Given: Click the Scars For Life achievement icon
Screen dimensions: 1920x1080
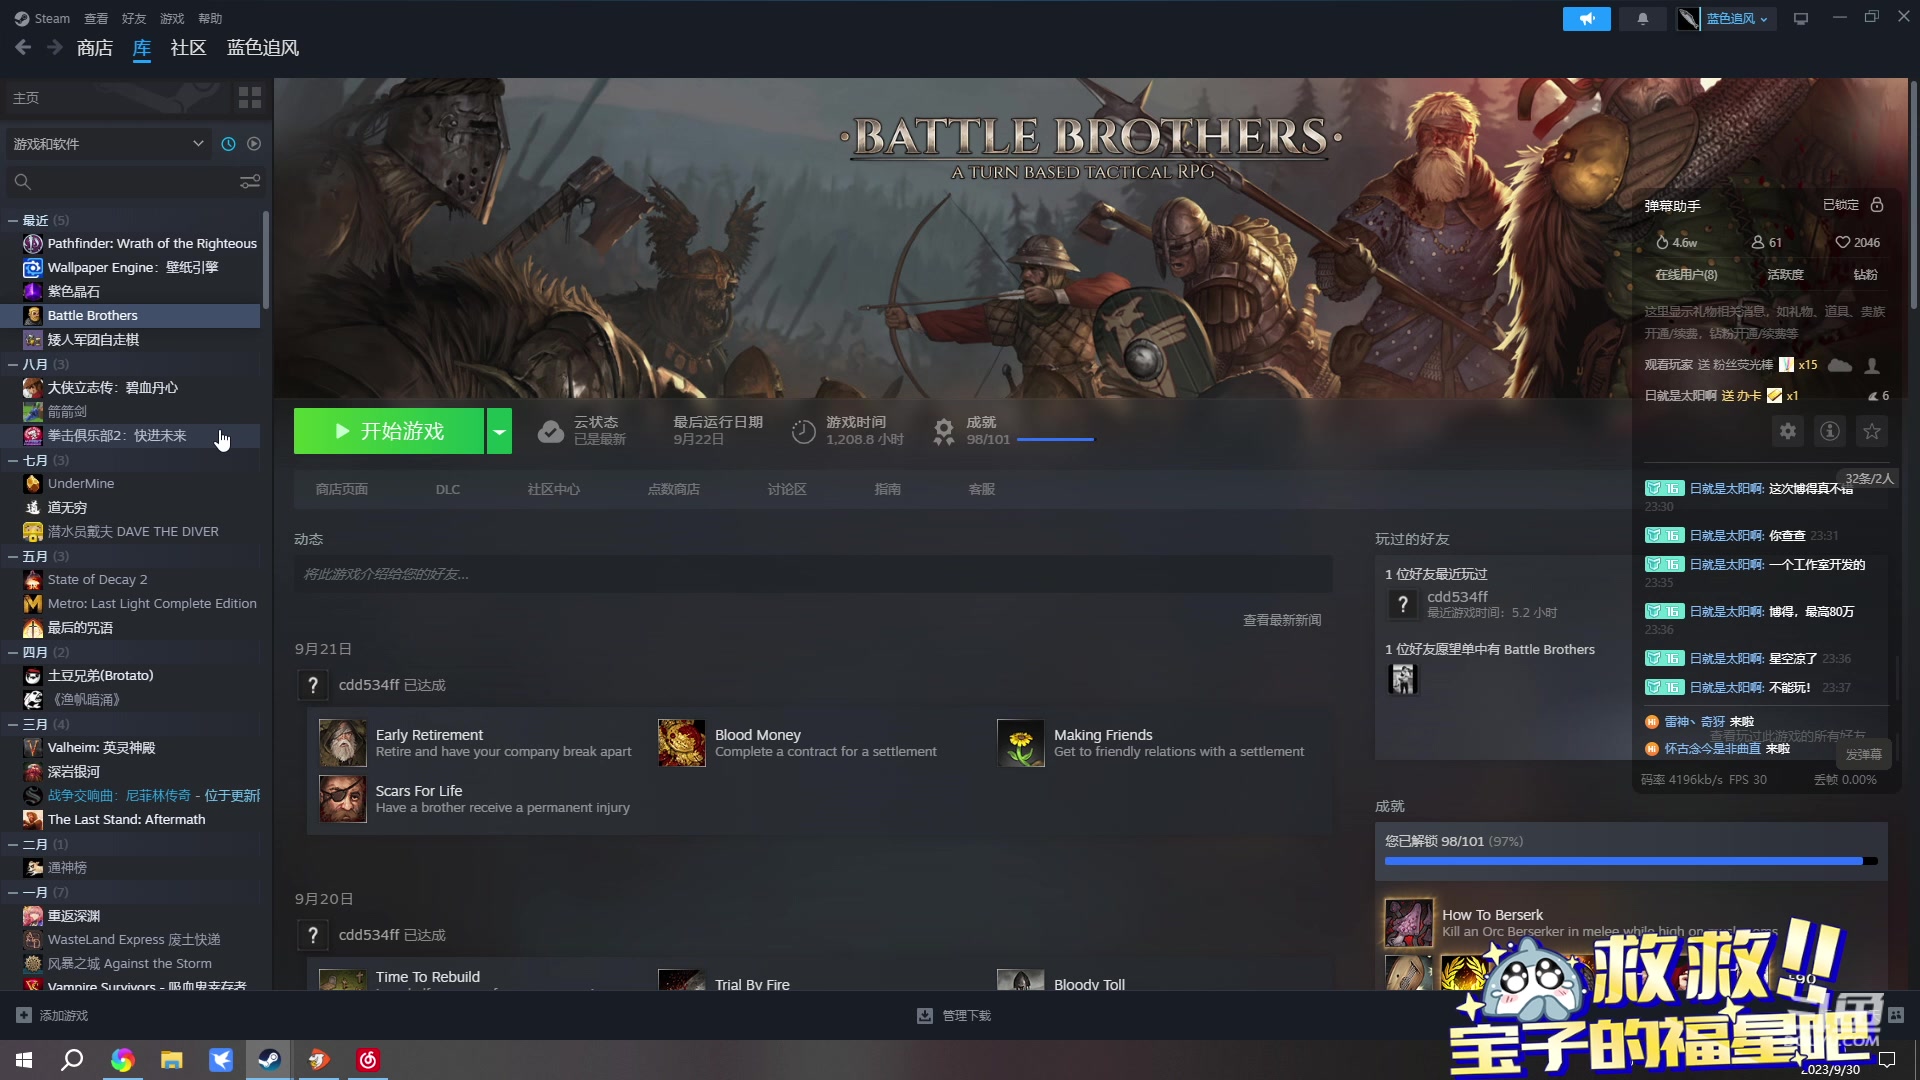Looking at the screenshot, I should click(x=342, y=799).
